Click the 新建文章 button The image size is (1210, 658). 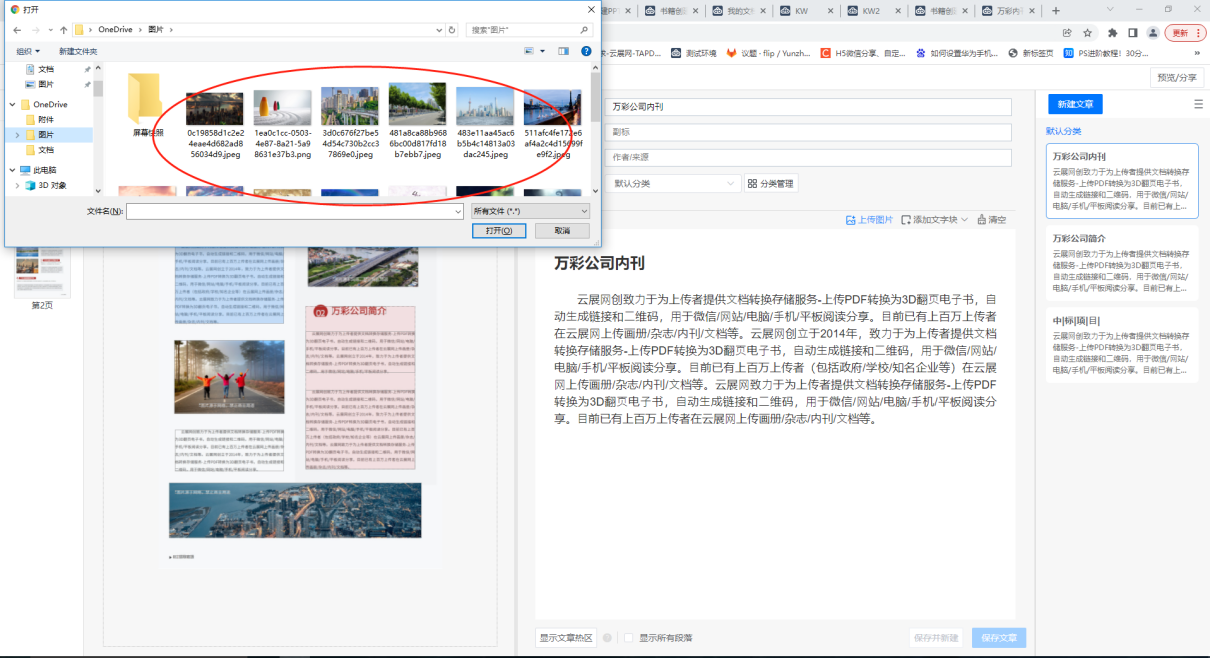[1075, 104]
